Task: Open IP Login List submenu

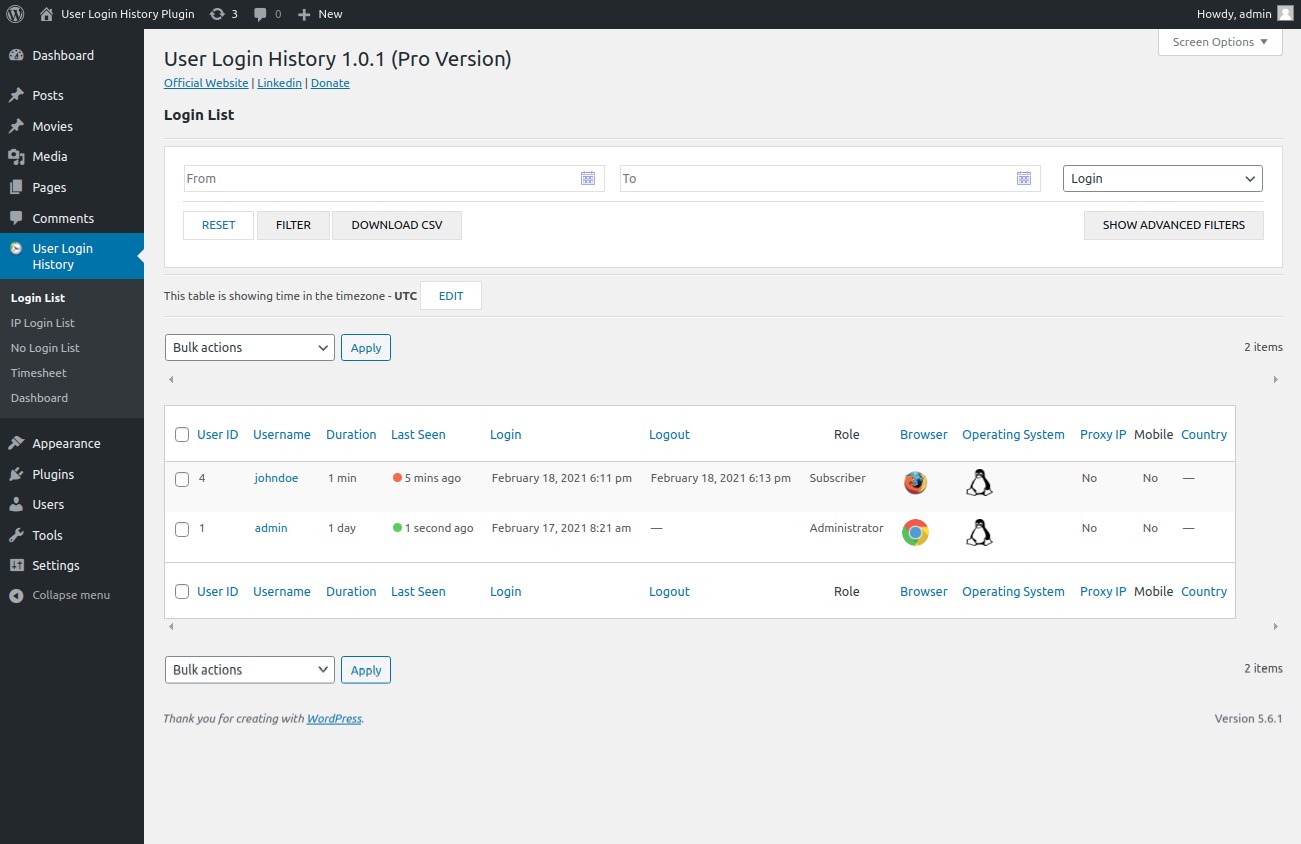Action: (42, 323)
